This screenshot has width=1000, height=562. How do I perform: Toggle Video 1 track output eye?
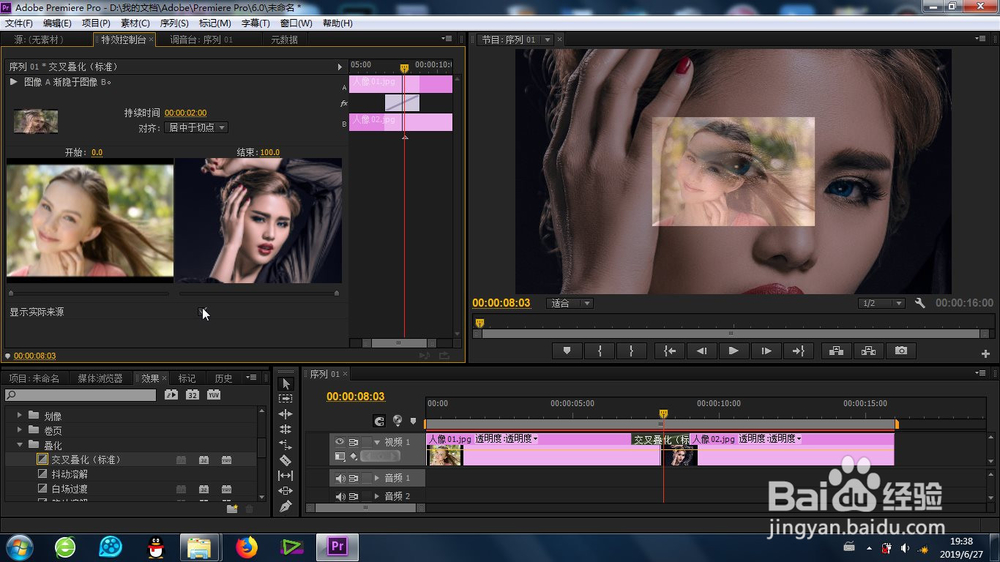click(339, 441)
